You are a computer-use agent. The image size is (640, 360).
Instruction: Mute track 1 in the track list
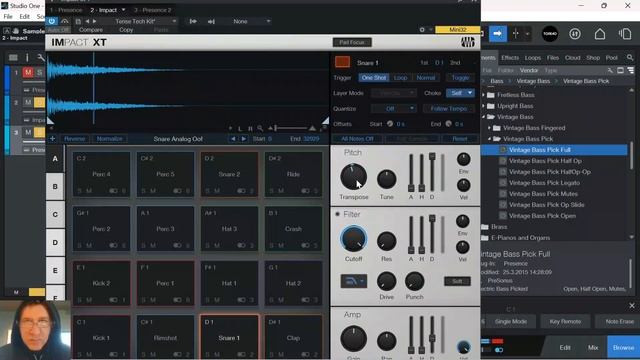point(28,73)
